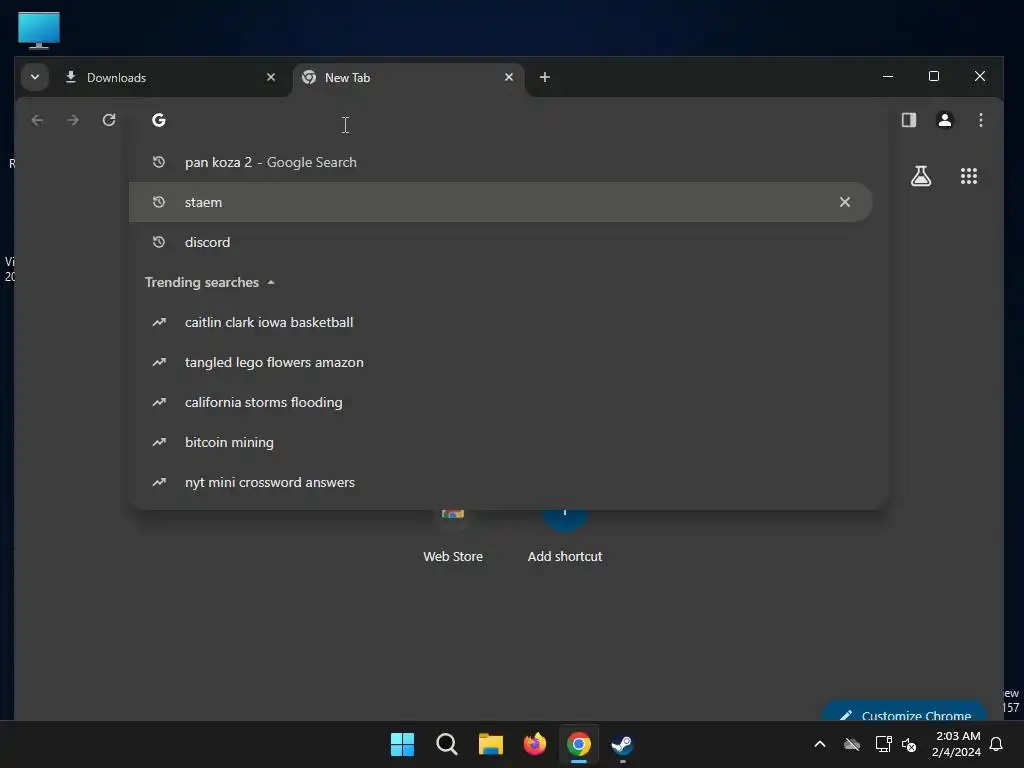Go forward with the forward arrow
Viewport: 1024px width, 768px height.
73,120
